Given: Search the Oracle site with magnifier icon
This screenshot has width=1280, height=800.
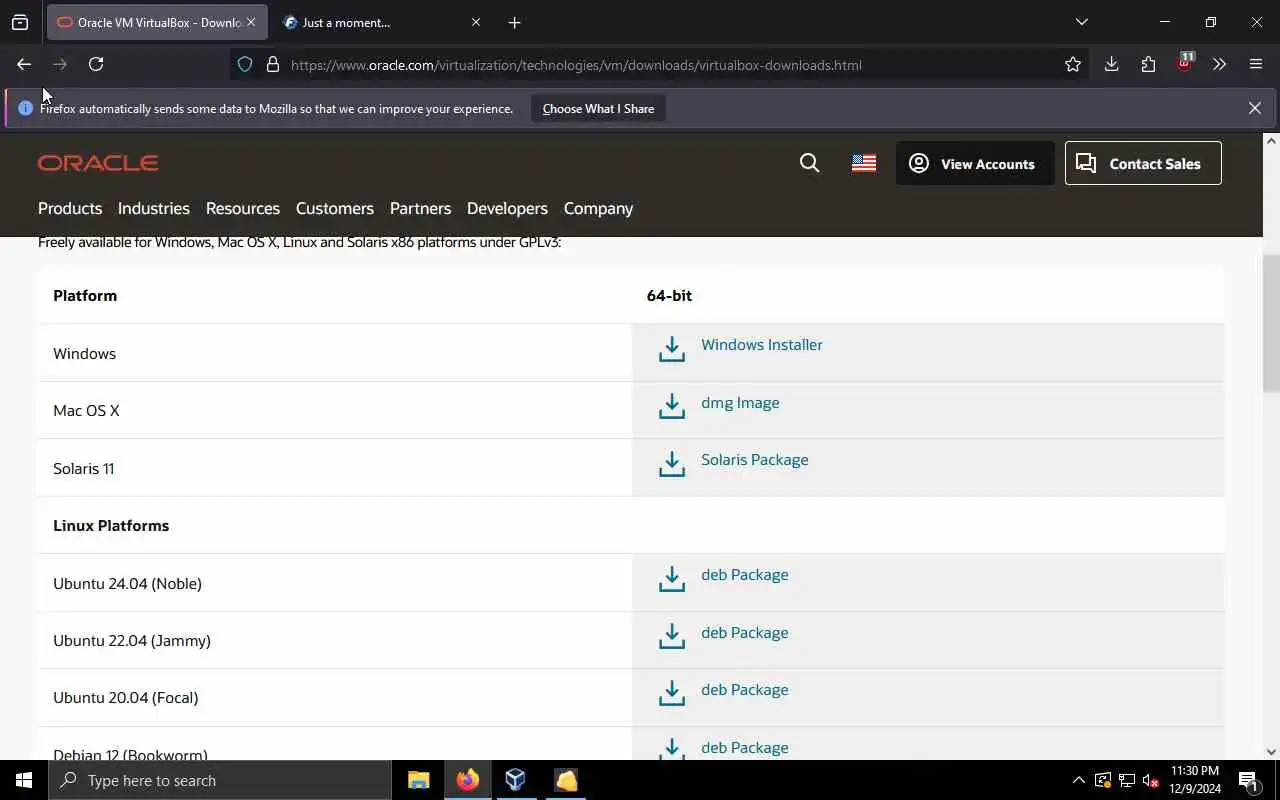Looking at the screenshot, I should (x=810, y=163).
